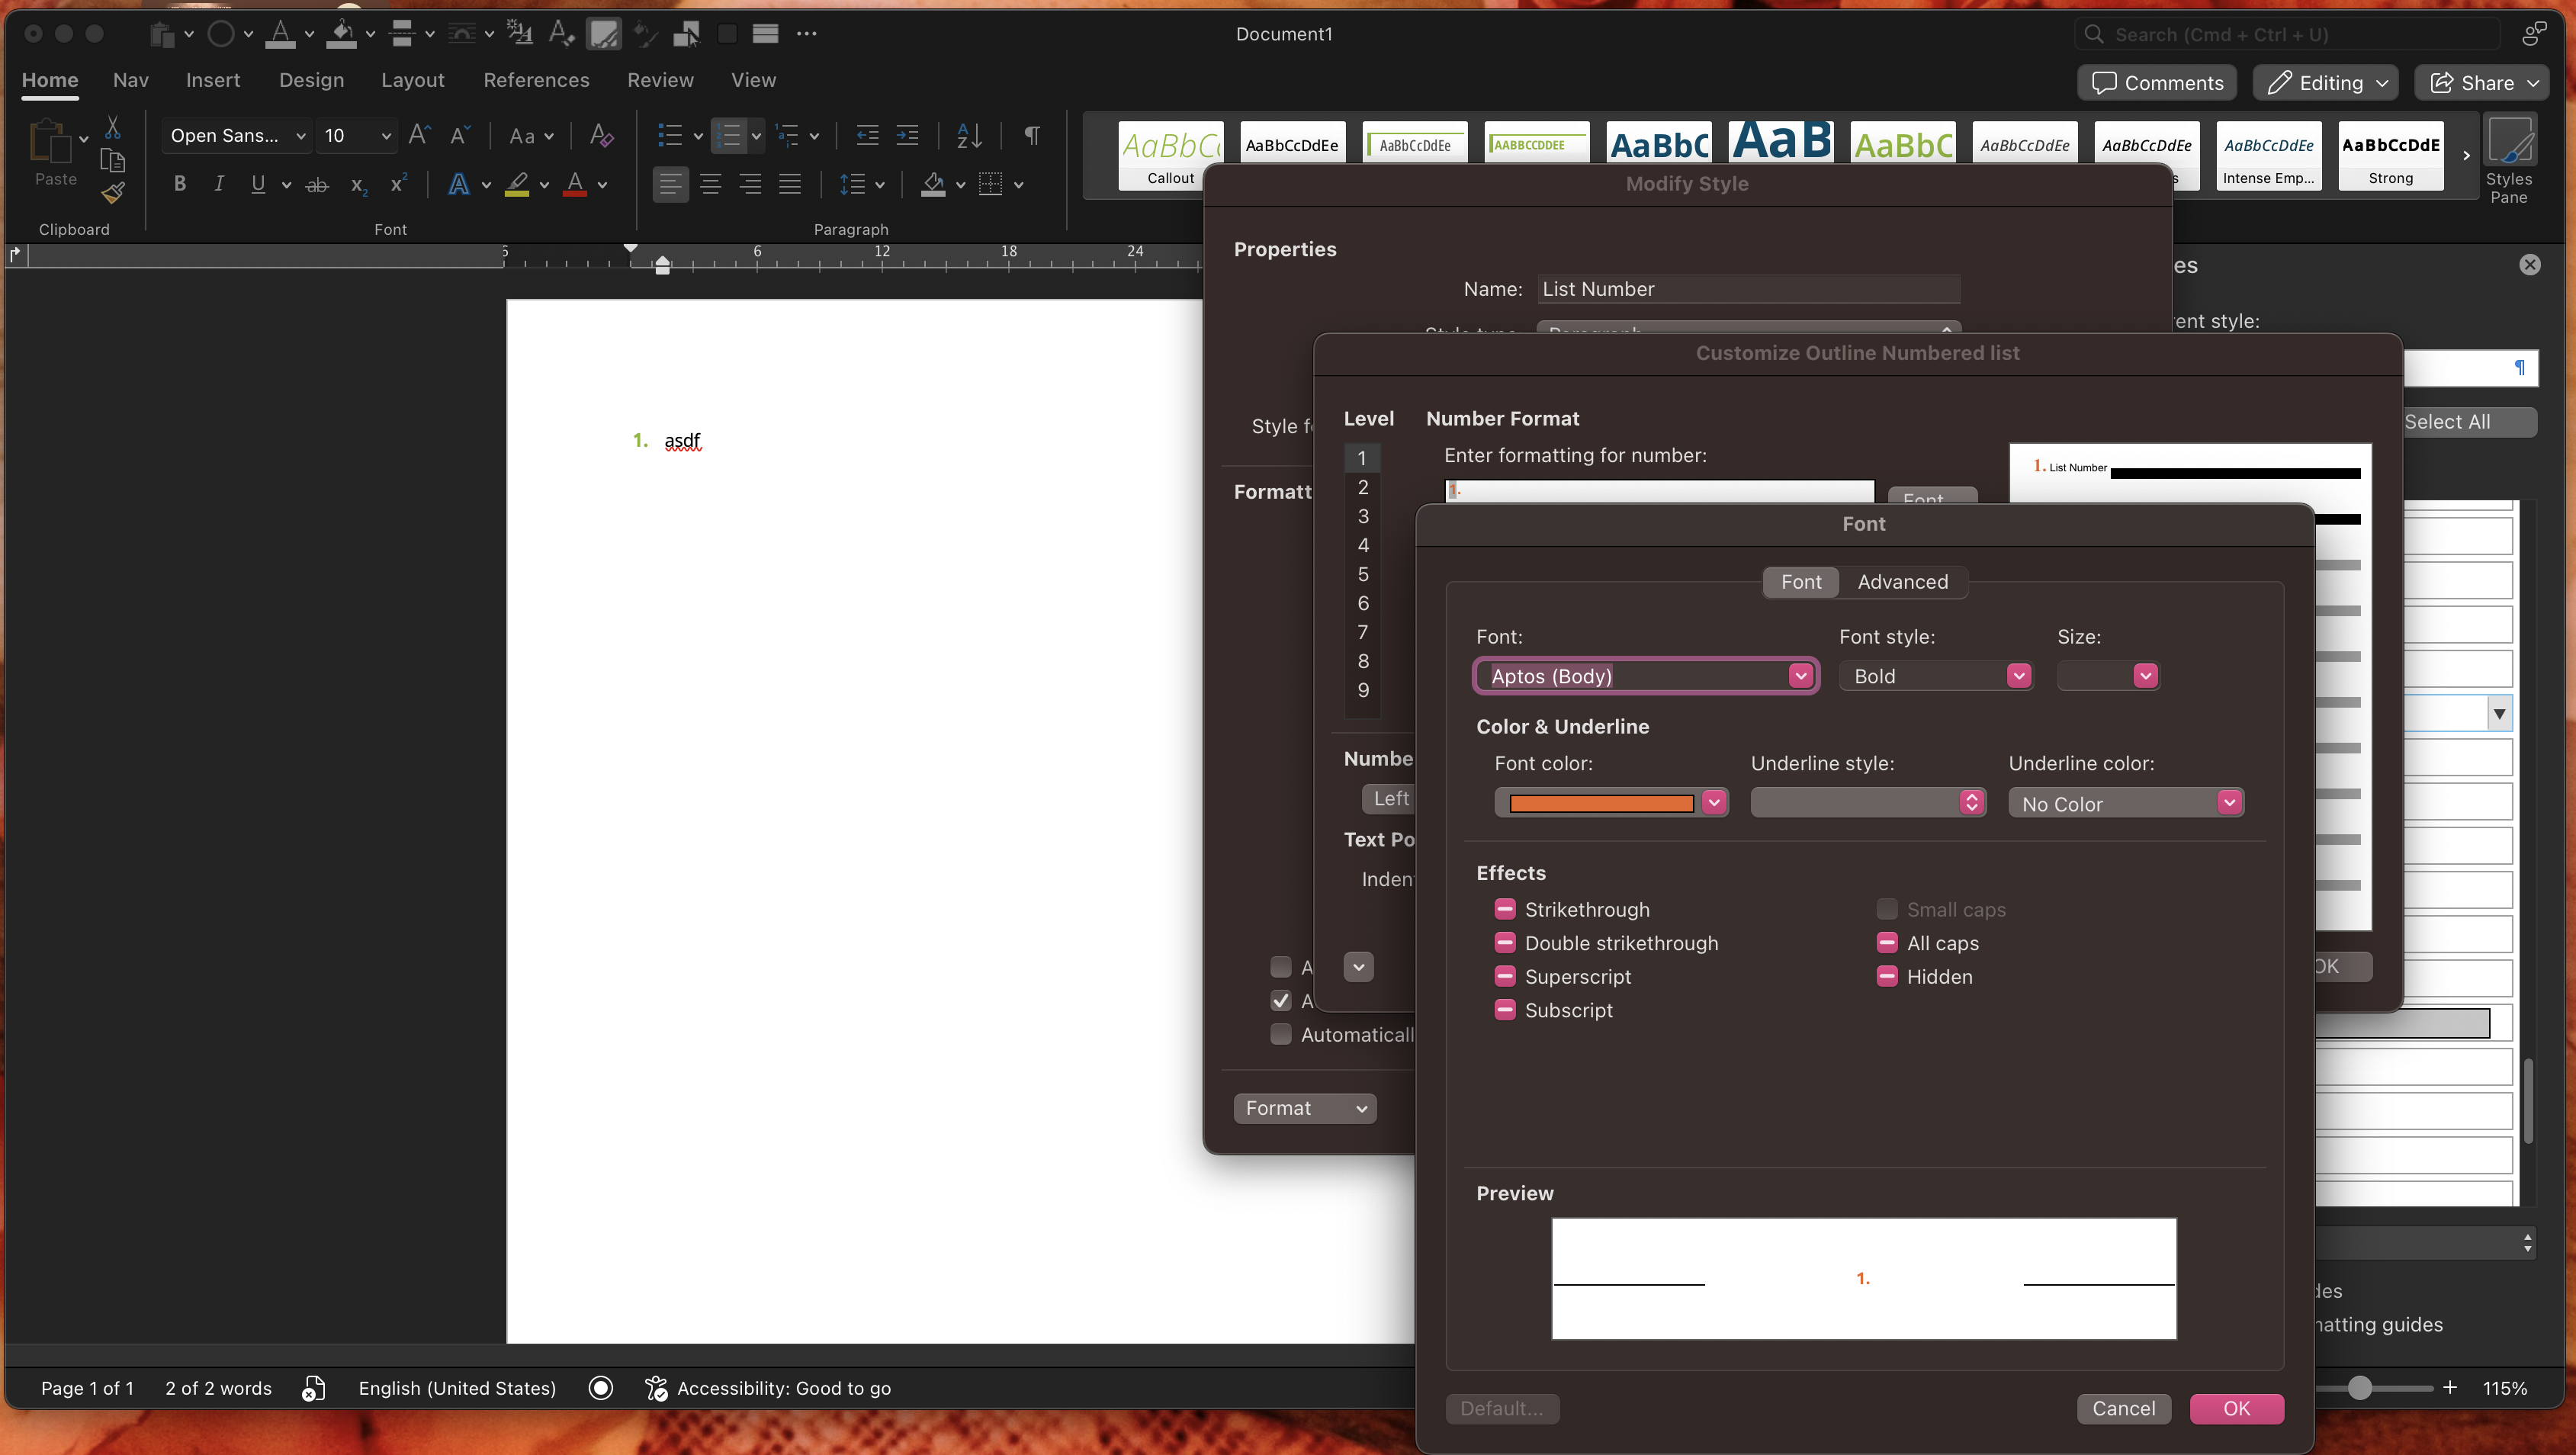Open the Format dropdown in Modify Style
The image size is (2576, 1455).
tap(1305, 1108)
